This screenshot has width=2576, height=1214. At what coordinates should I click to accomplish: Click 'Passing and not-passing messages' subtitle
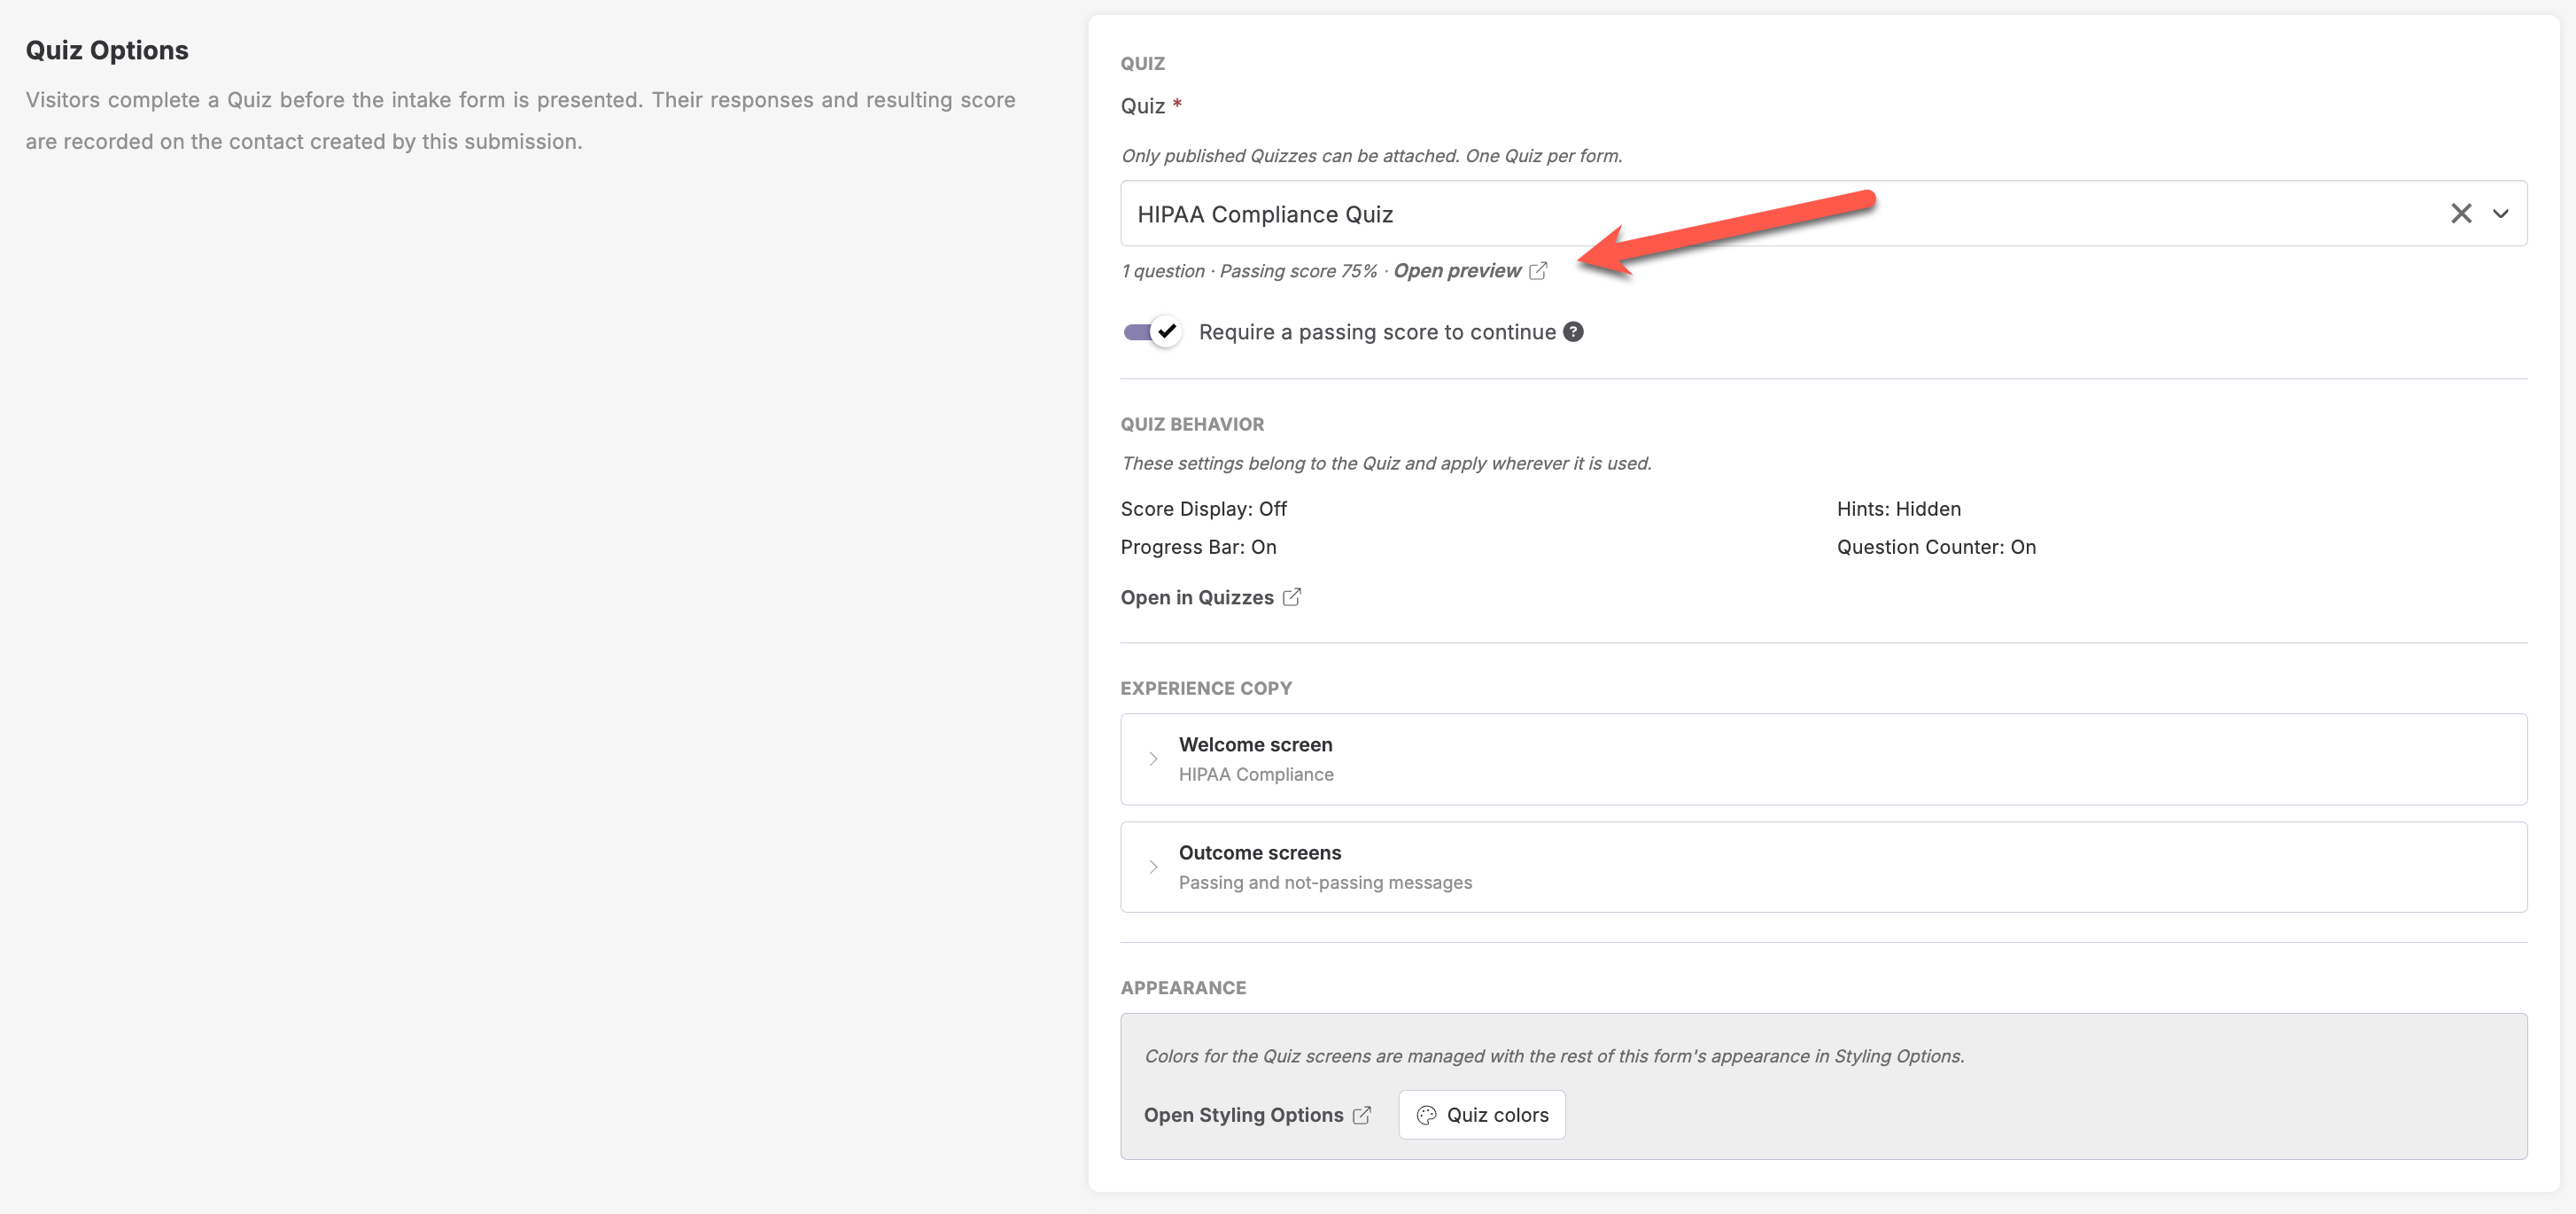tap(1325, 882)
